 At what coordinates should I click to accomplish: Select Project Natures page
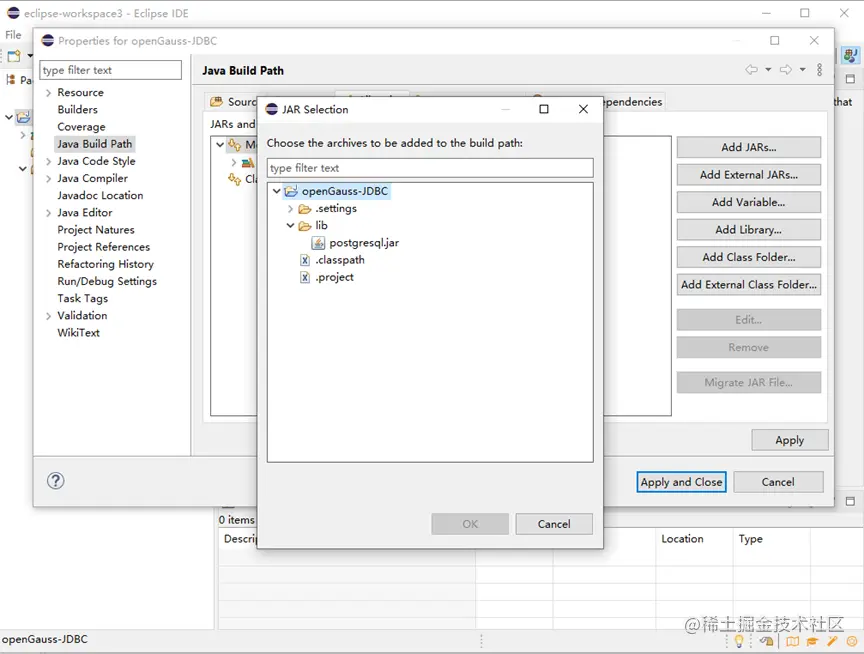(x=96, y=230)
